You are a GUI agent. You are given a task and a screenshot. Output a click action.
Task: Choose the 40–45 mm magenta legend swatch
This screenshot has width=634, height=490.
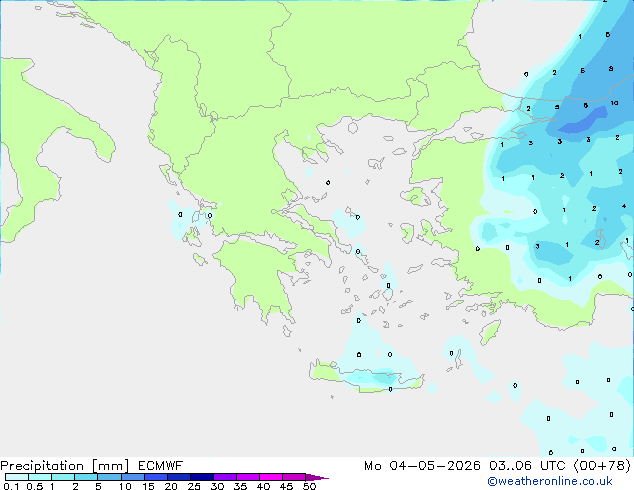(270, 477)
